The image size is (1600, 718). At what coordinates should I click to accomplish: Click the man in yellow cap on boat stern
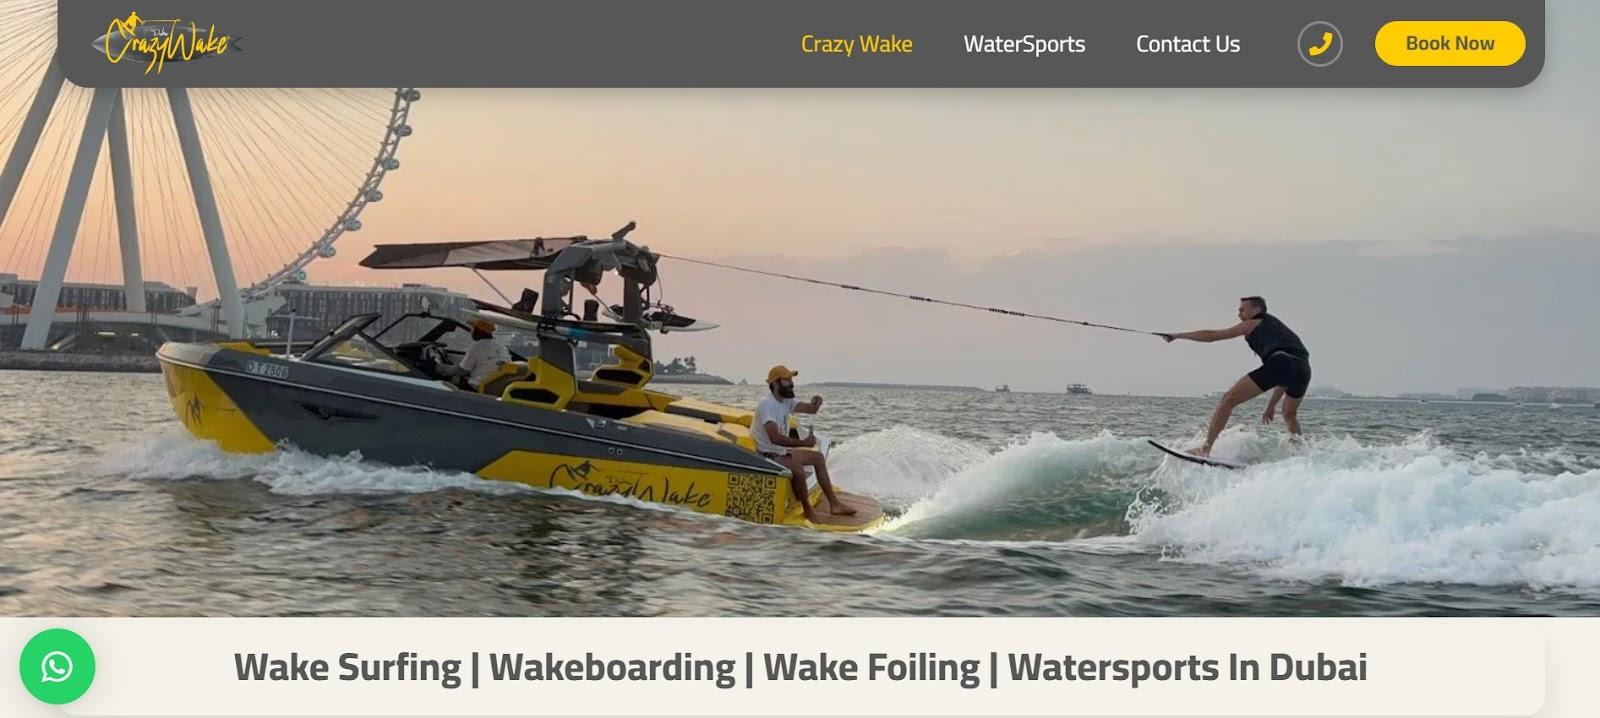(790, 440)
